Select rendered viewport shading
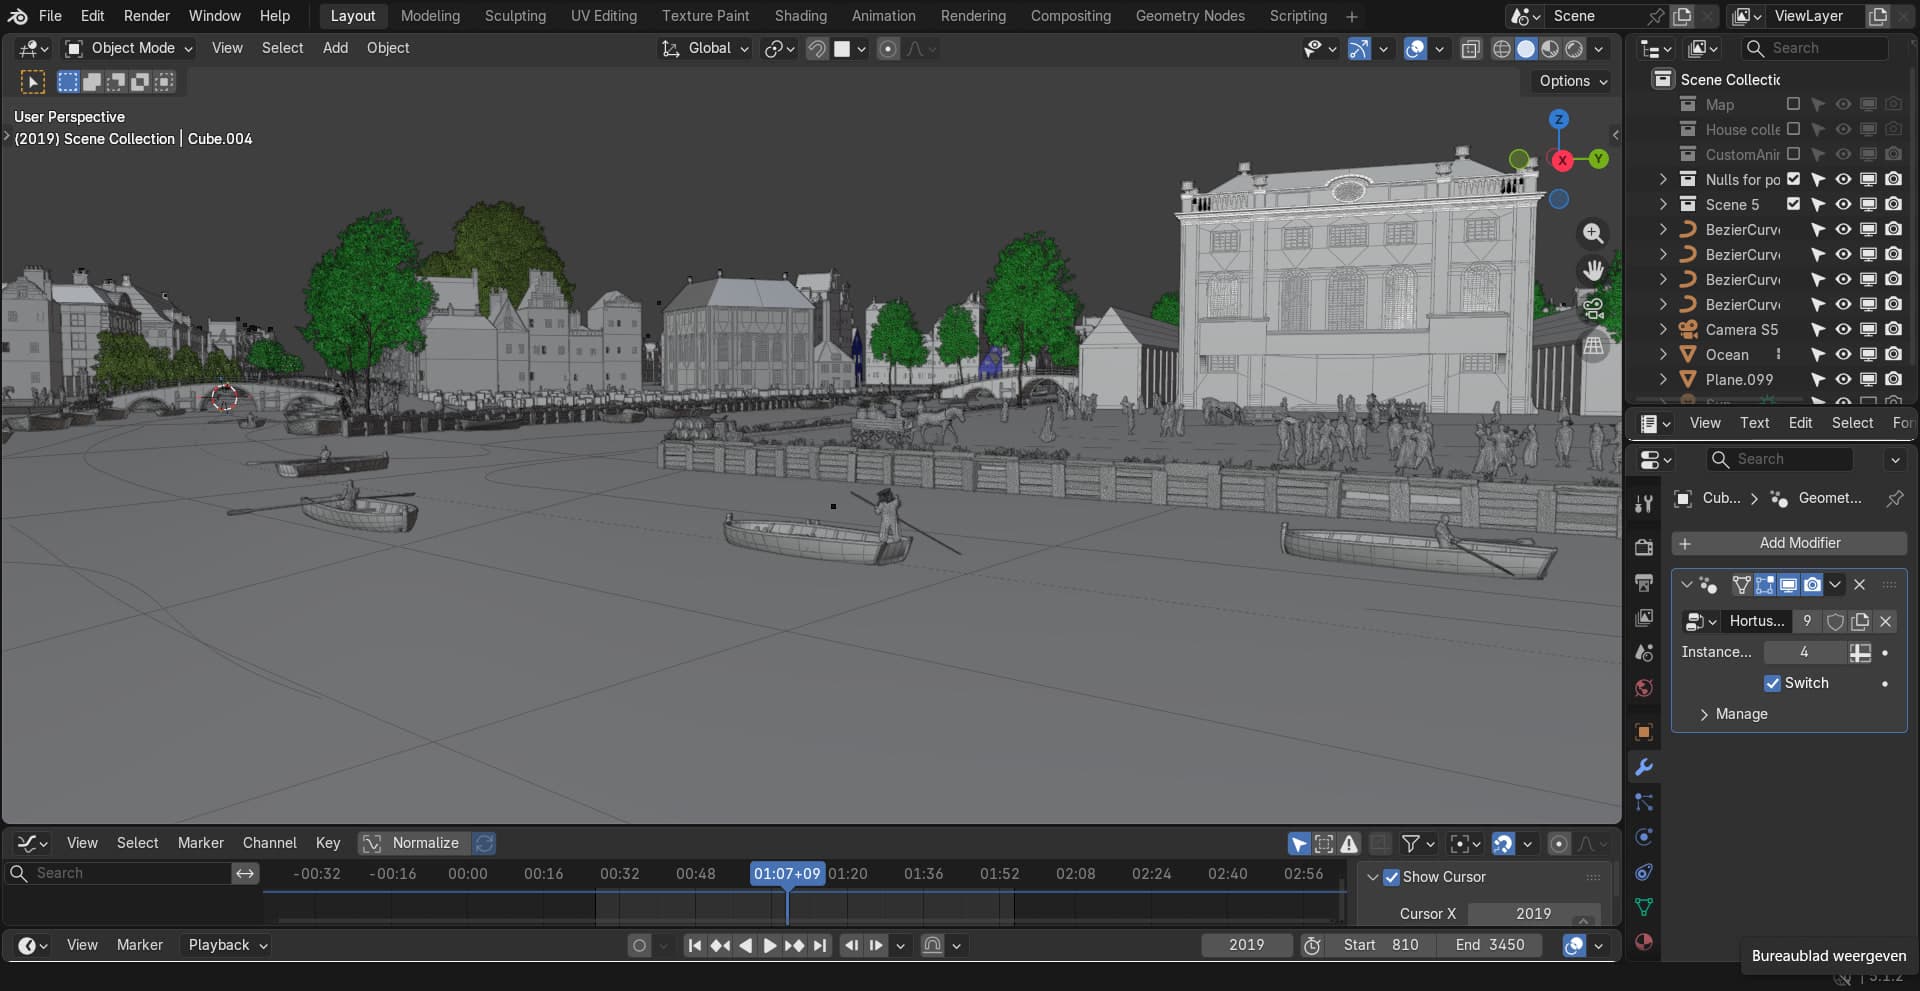This screenshot has height=991, width=1920. [1574, 49]
